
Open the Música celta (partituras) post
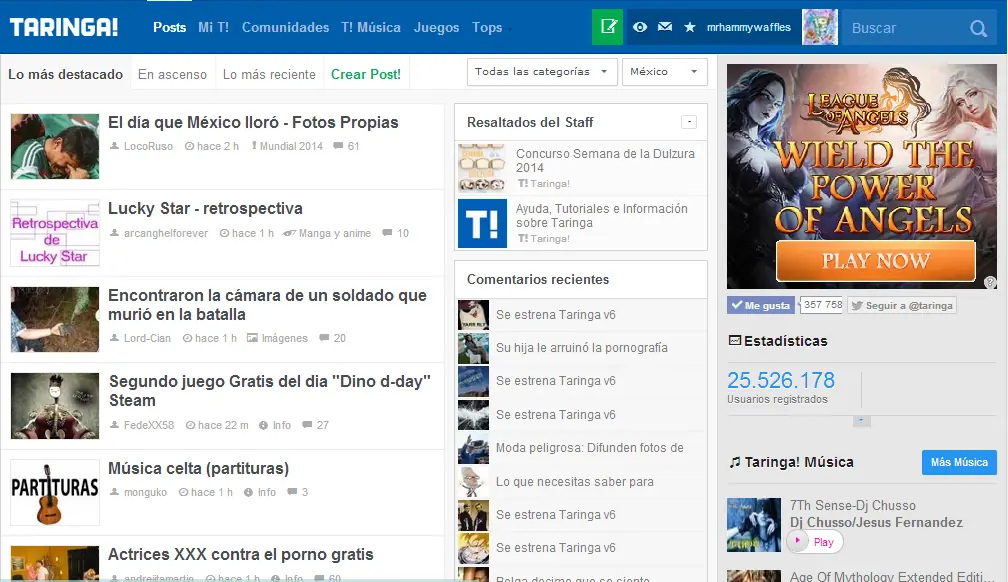[199, 468]
